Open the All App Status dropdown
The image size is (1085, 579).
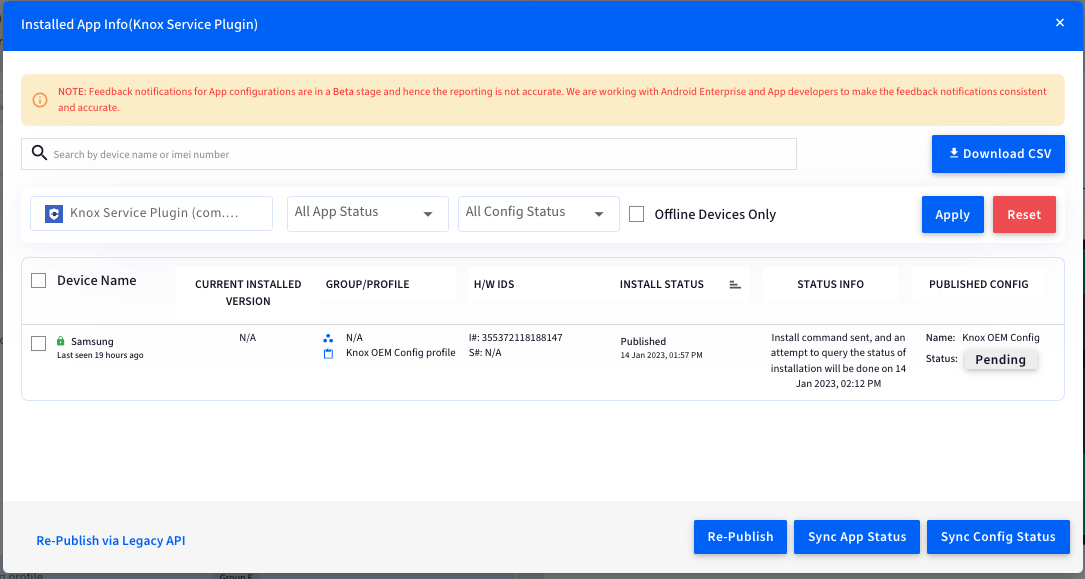[x=367, y=213]
